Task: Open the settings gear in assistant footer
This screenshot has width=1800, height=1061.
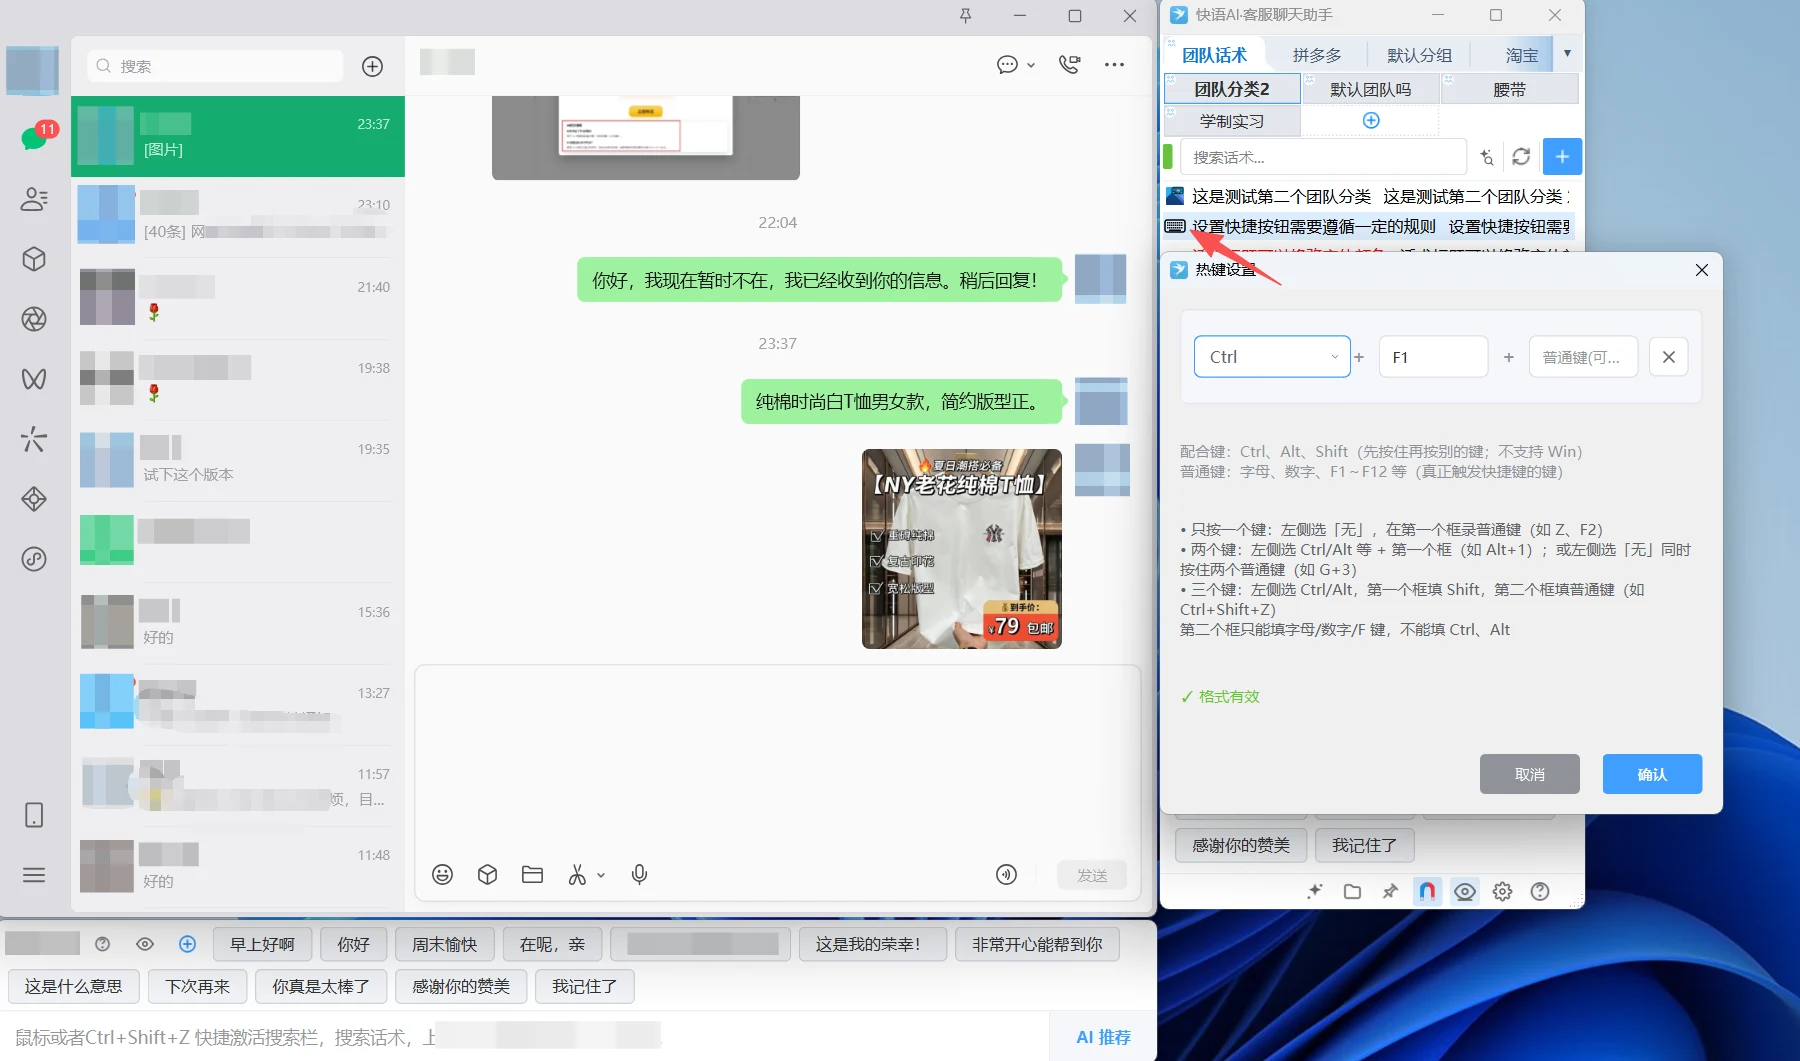Action: [1502, 891]
